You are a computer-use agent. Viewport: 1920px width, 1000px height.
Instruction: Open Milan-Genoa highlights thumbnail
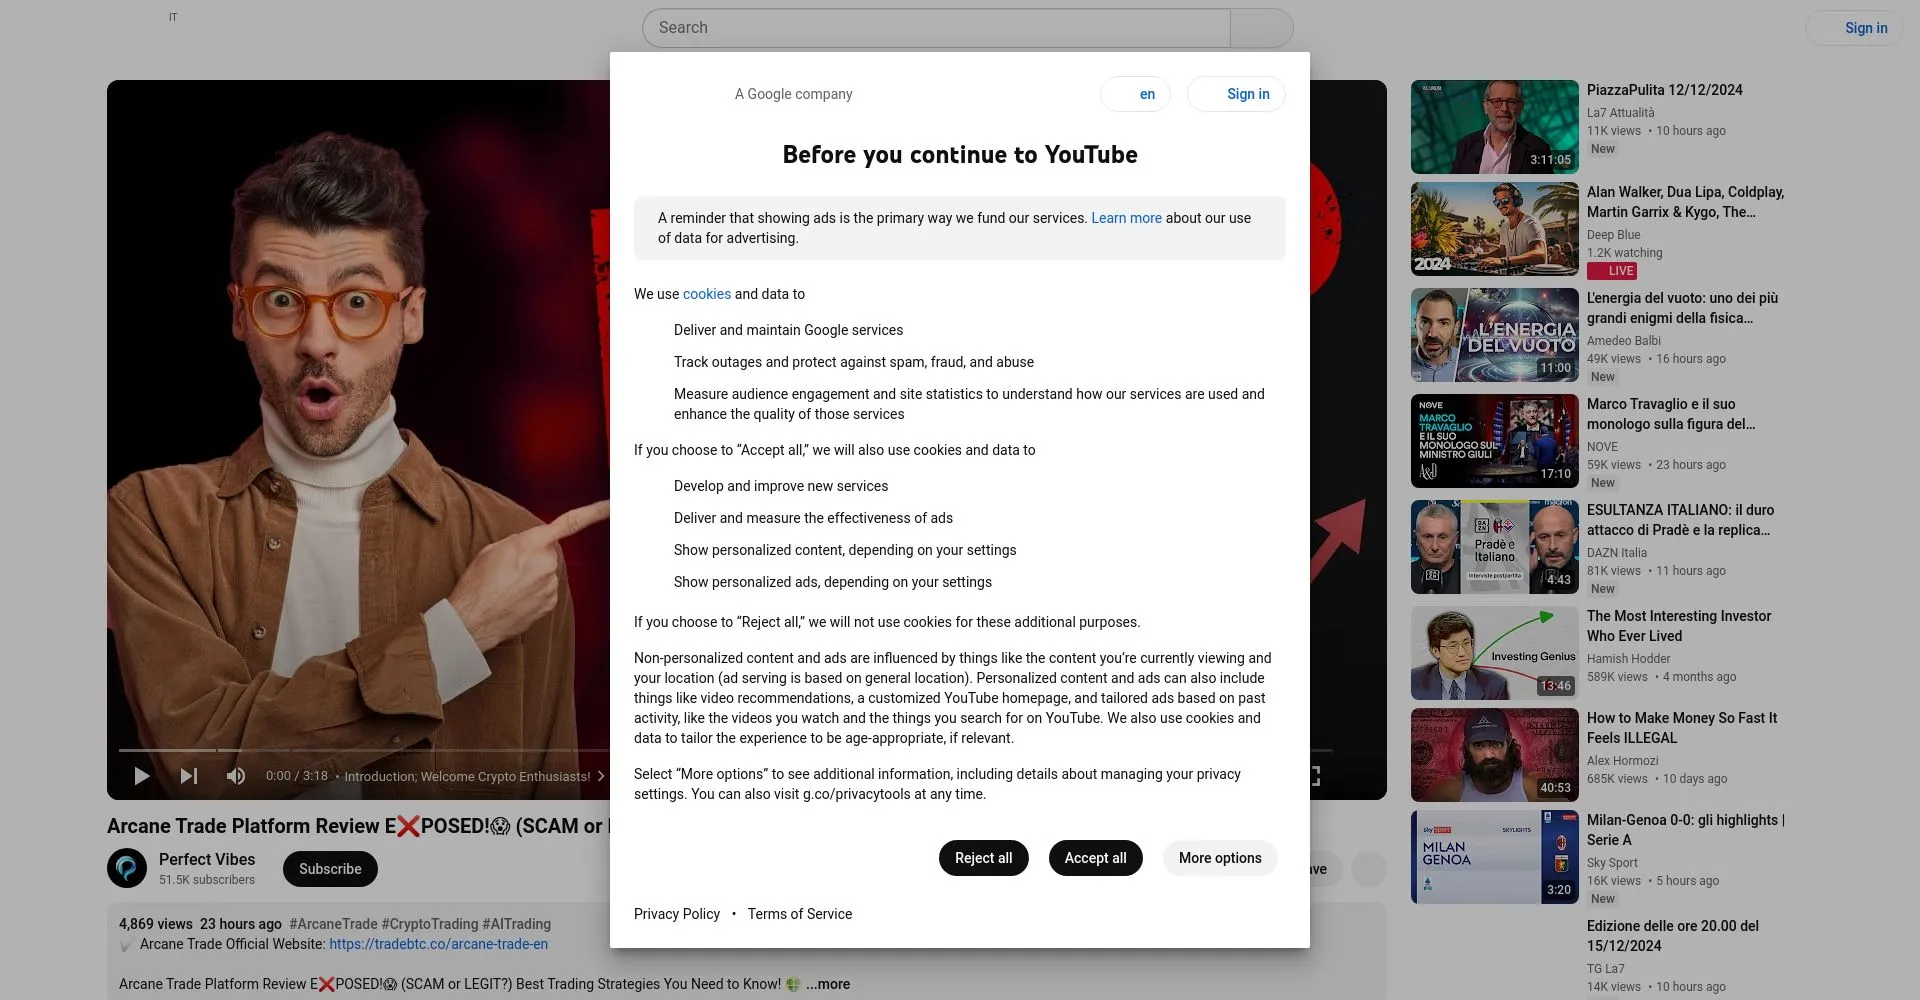click(x=1495, y=857)
